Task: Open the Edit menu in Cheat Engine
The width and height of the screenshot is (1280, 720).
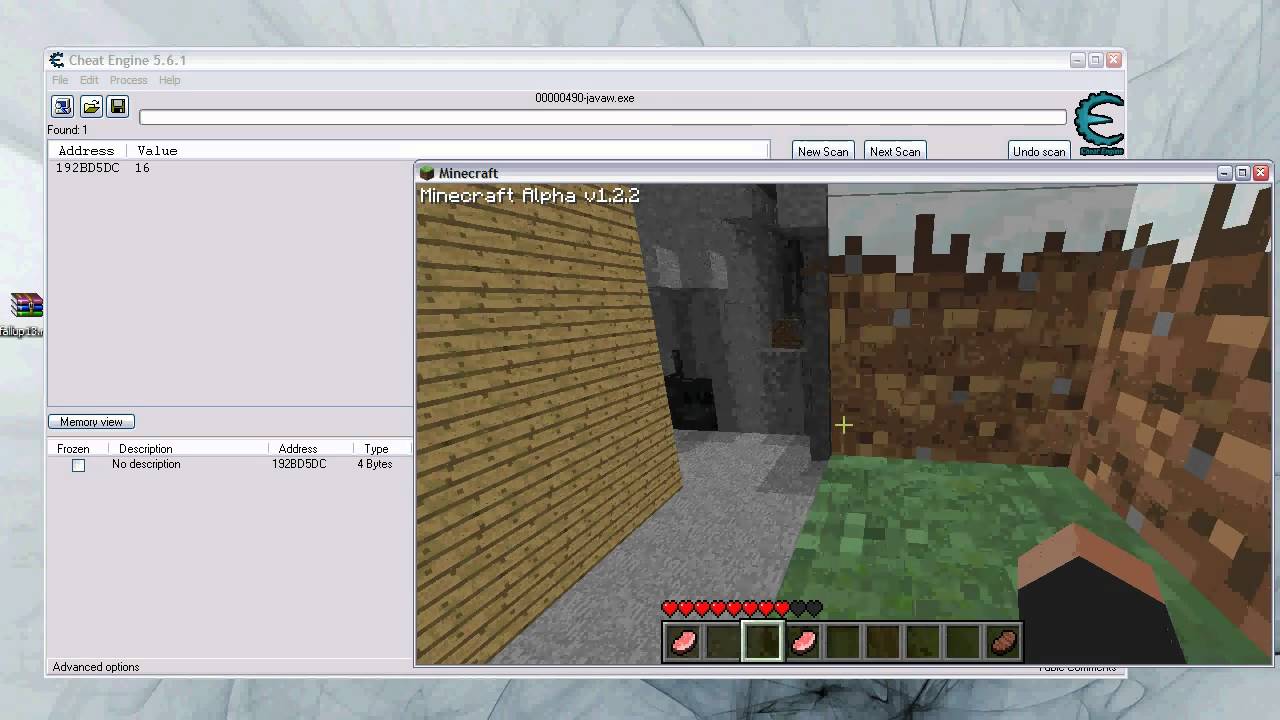Action: point(89,80)
